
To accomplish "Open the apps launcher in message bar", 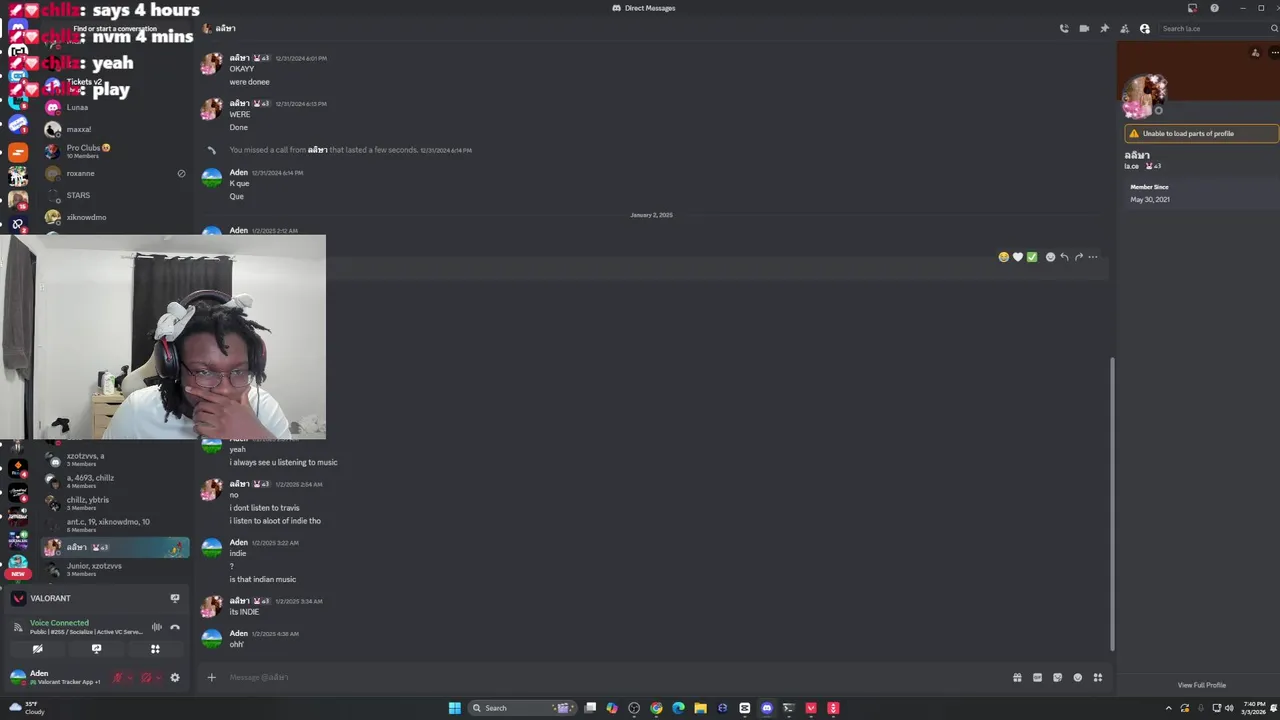I will (x=1097, y=677).
